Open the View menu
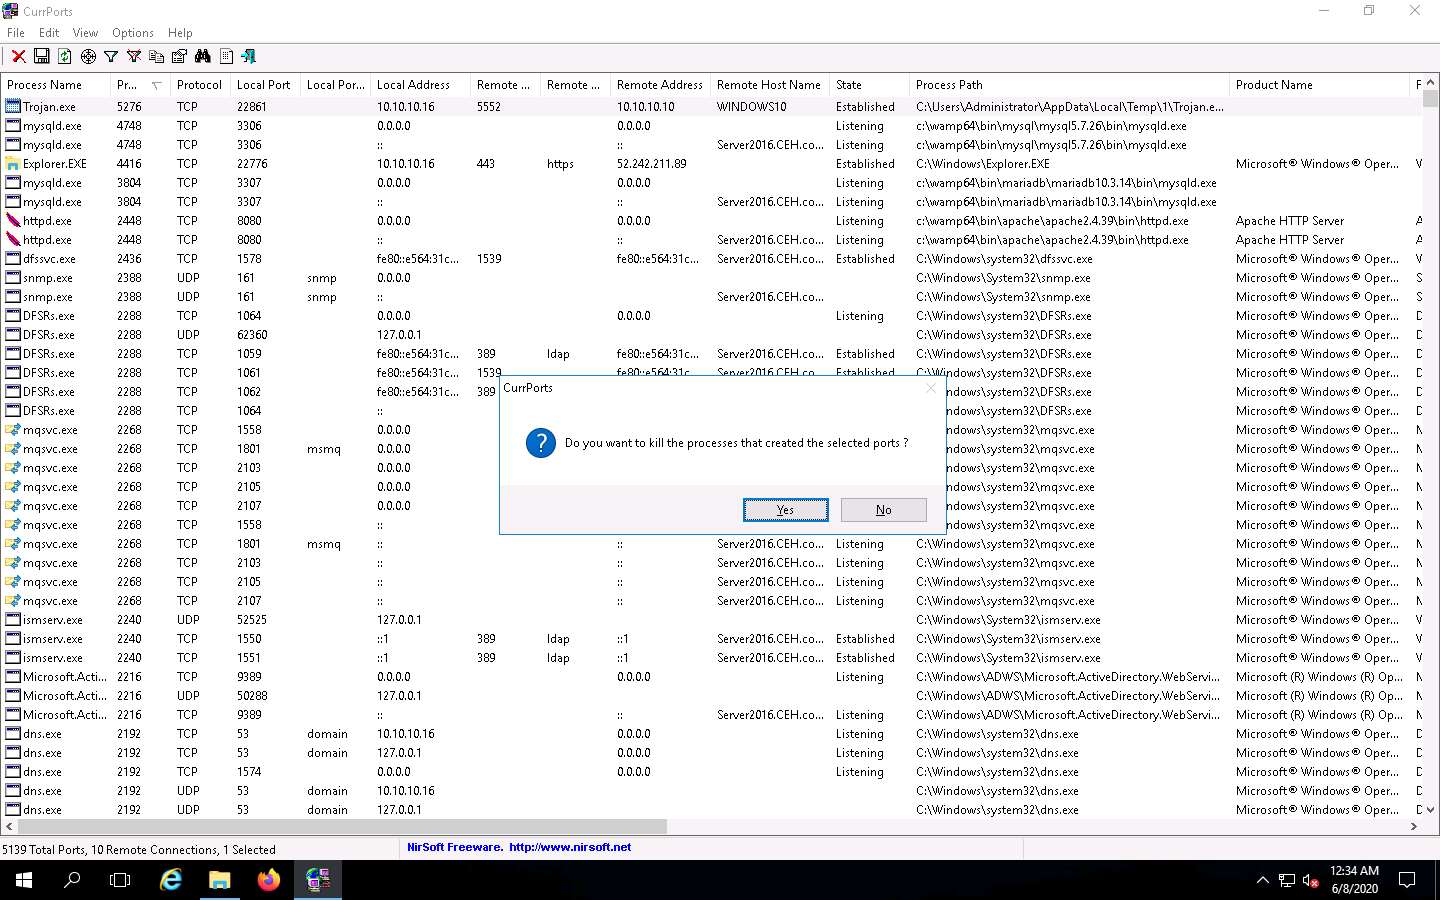1440x900 pixels. [x=86, y=33]
